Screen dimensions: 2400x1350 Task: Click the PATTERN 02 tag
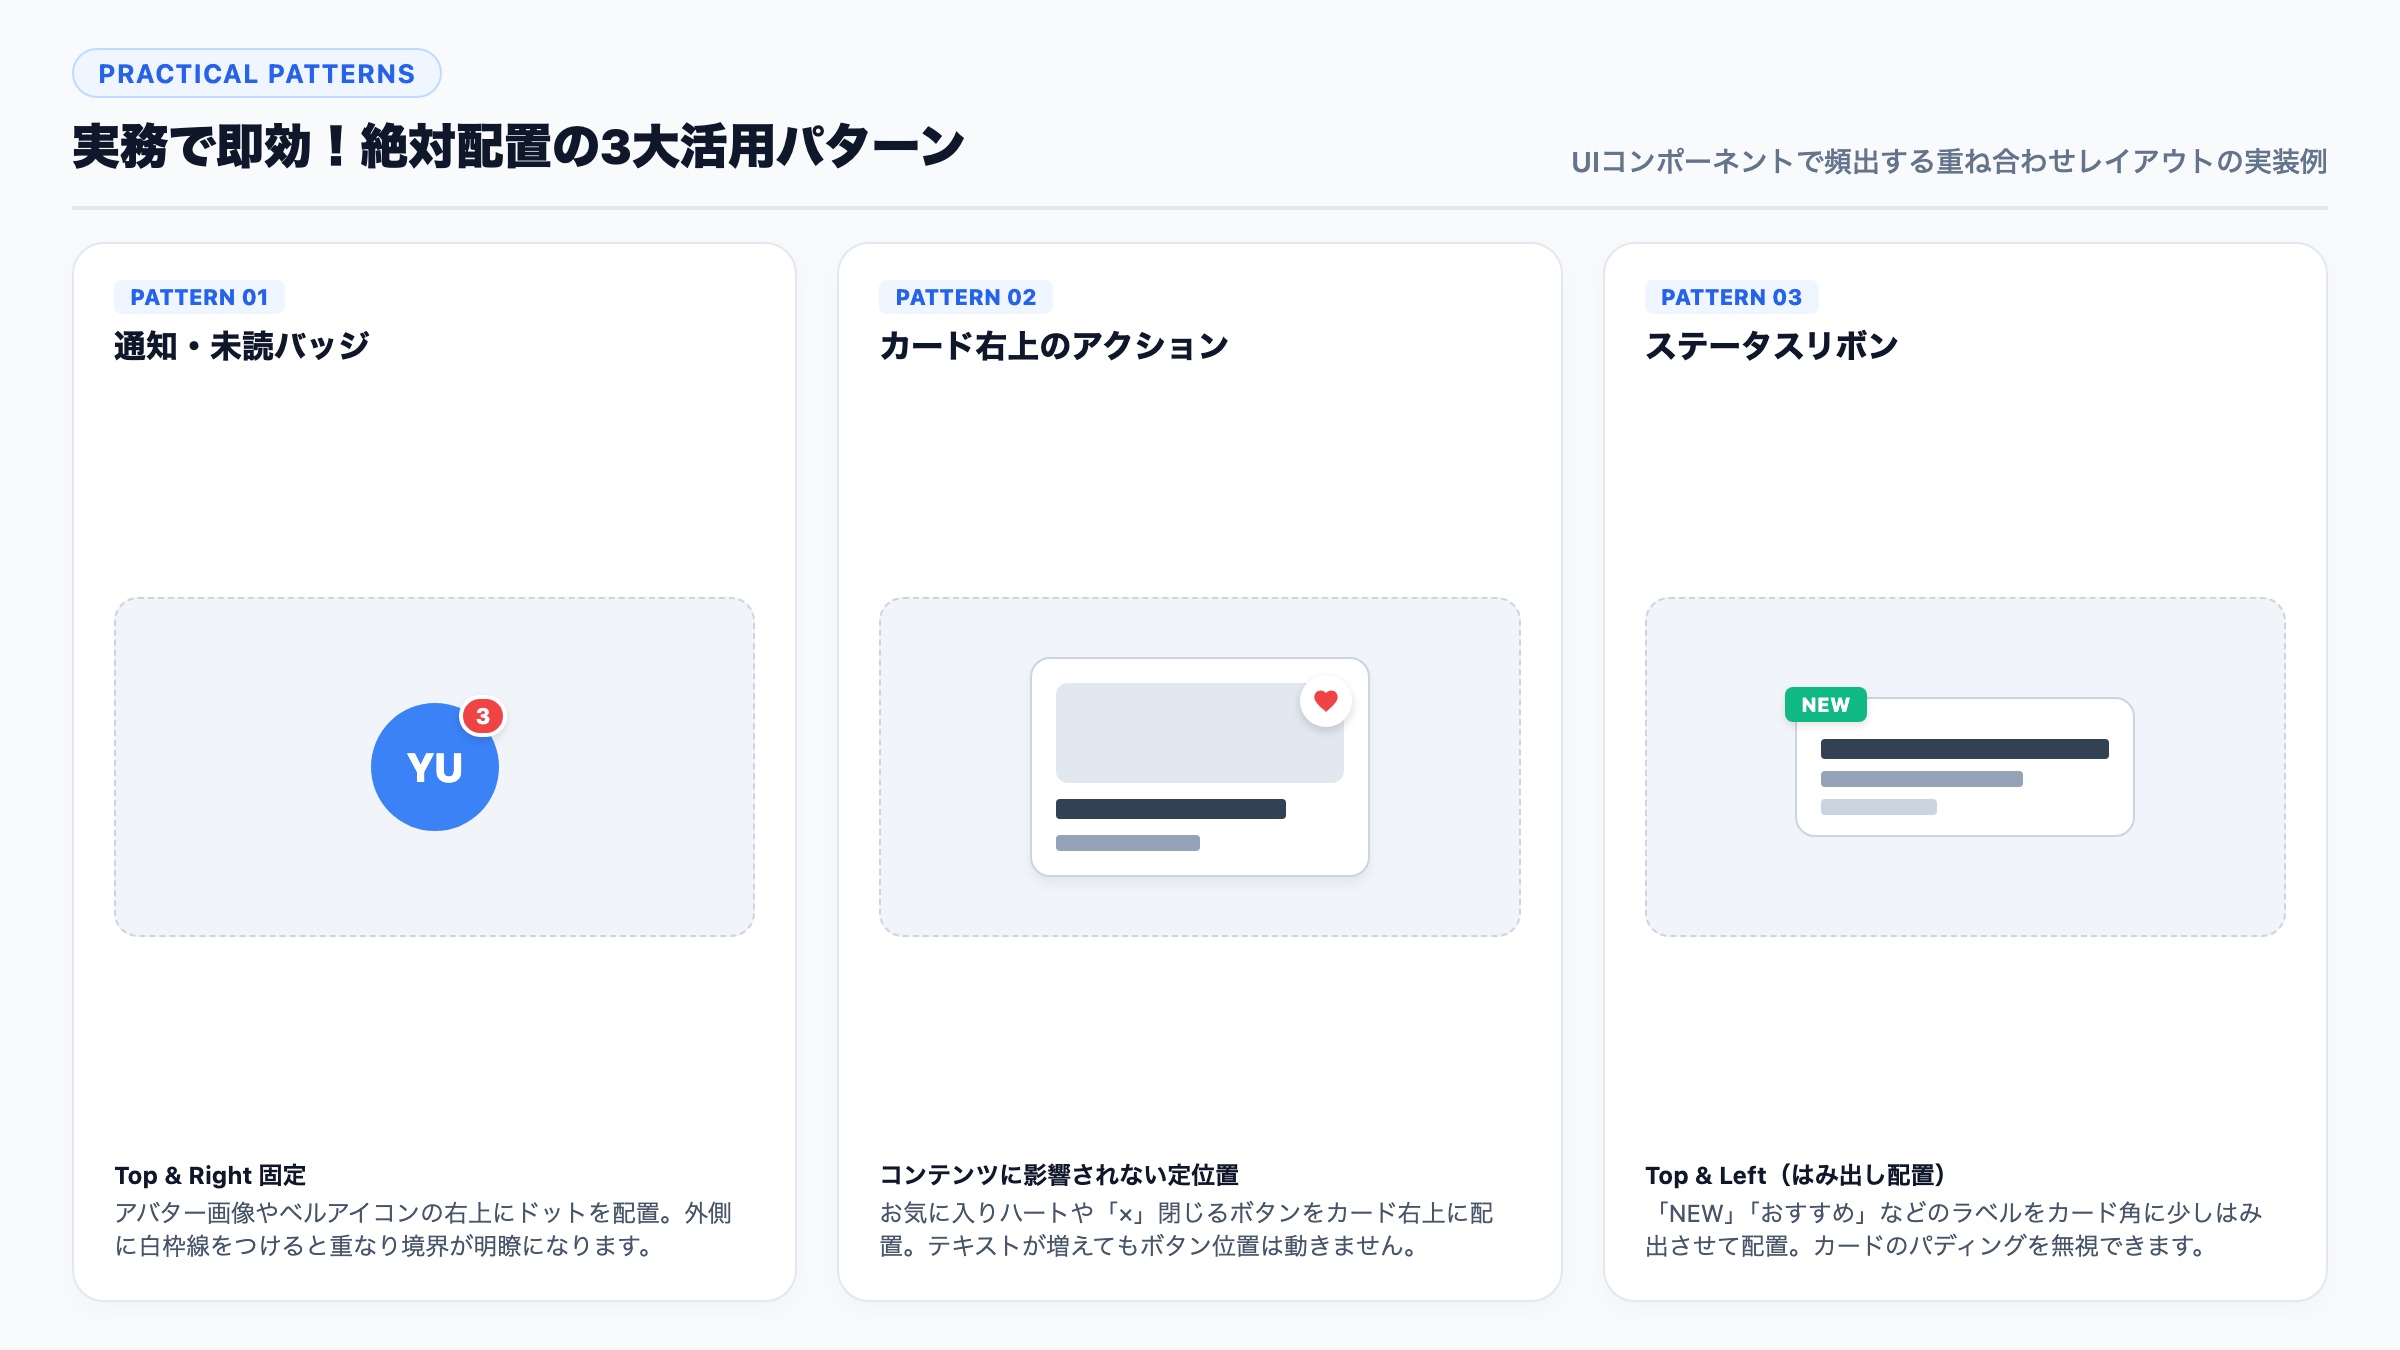pos(965,297)
